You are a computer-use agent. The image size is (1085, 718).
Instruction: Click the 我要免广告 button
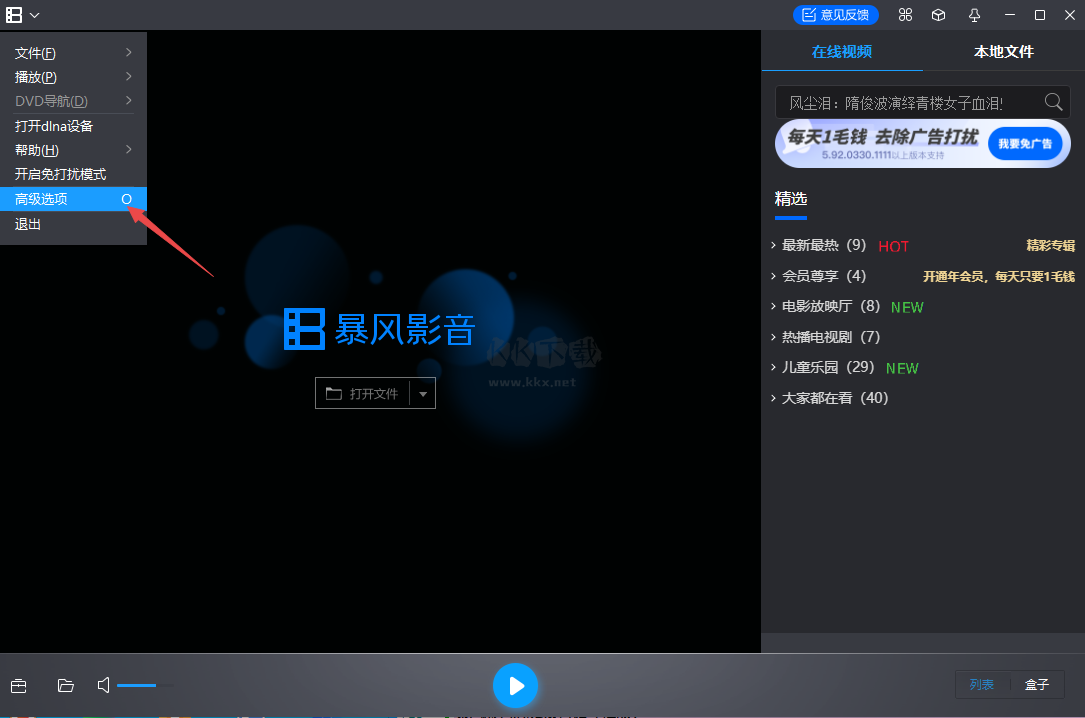click(1025, 144)
